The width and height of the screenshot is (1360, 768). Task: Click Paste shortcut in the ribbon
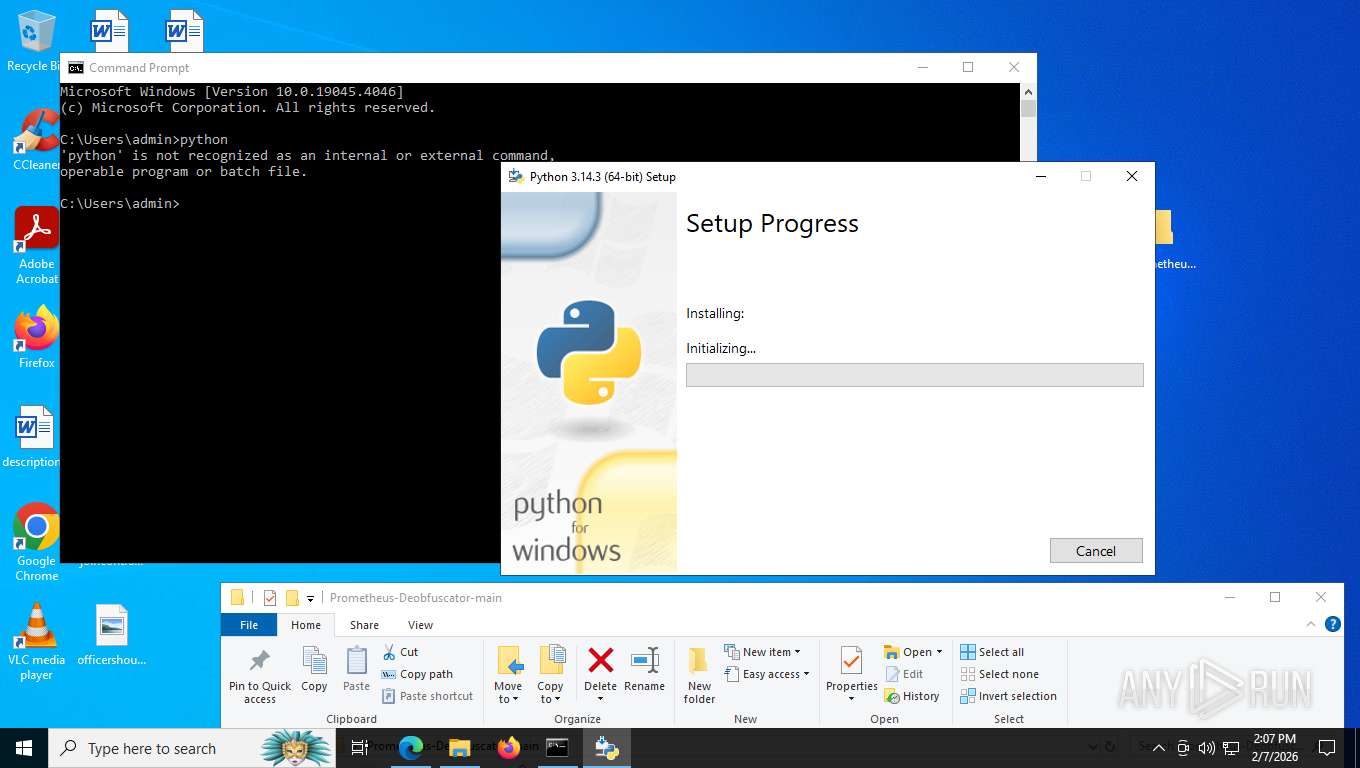point(427,696)
